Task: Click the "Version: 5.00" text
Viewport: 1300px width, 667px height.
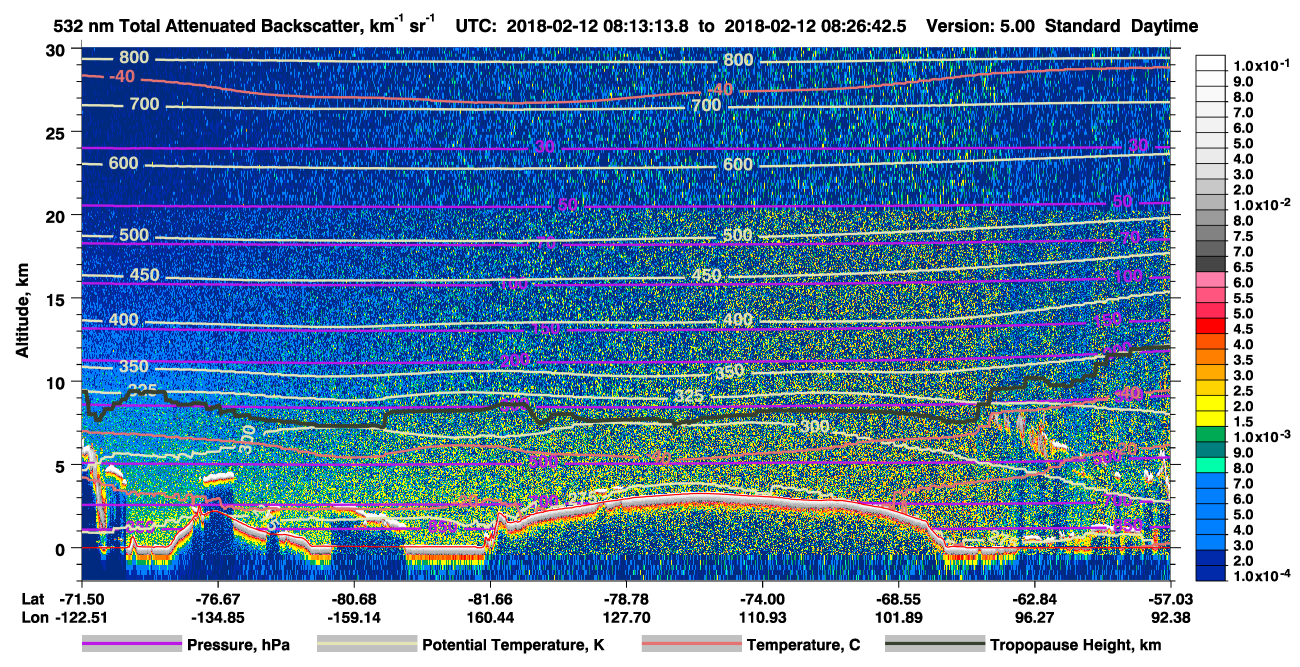Action: click(982, 26)
